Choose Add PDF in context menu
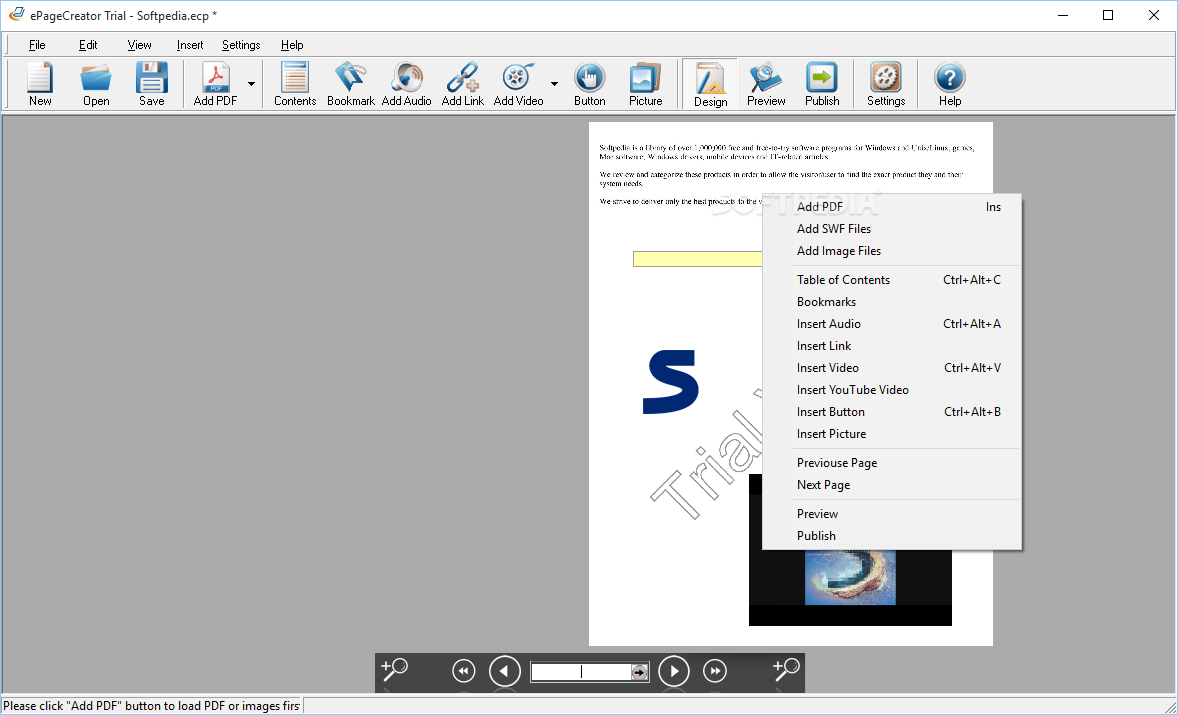This screenshot has height=715, width=1178. (892, 207)
